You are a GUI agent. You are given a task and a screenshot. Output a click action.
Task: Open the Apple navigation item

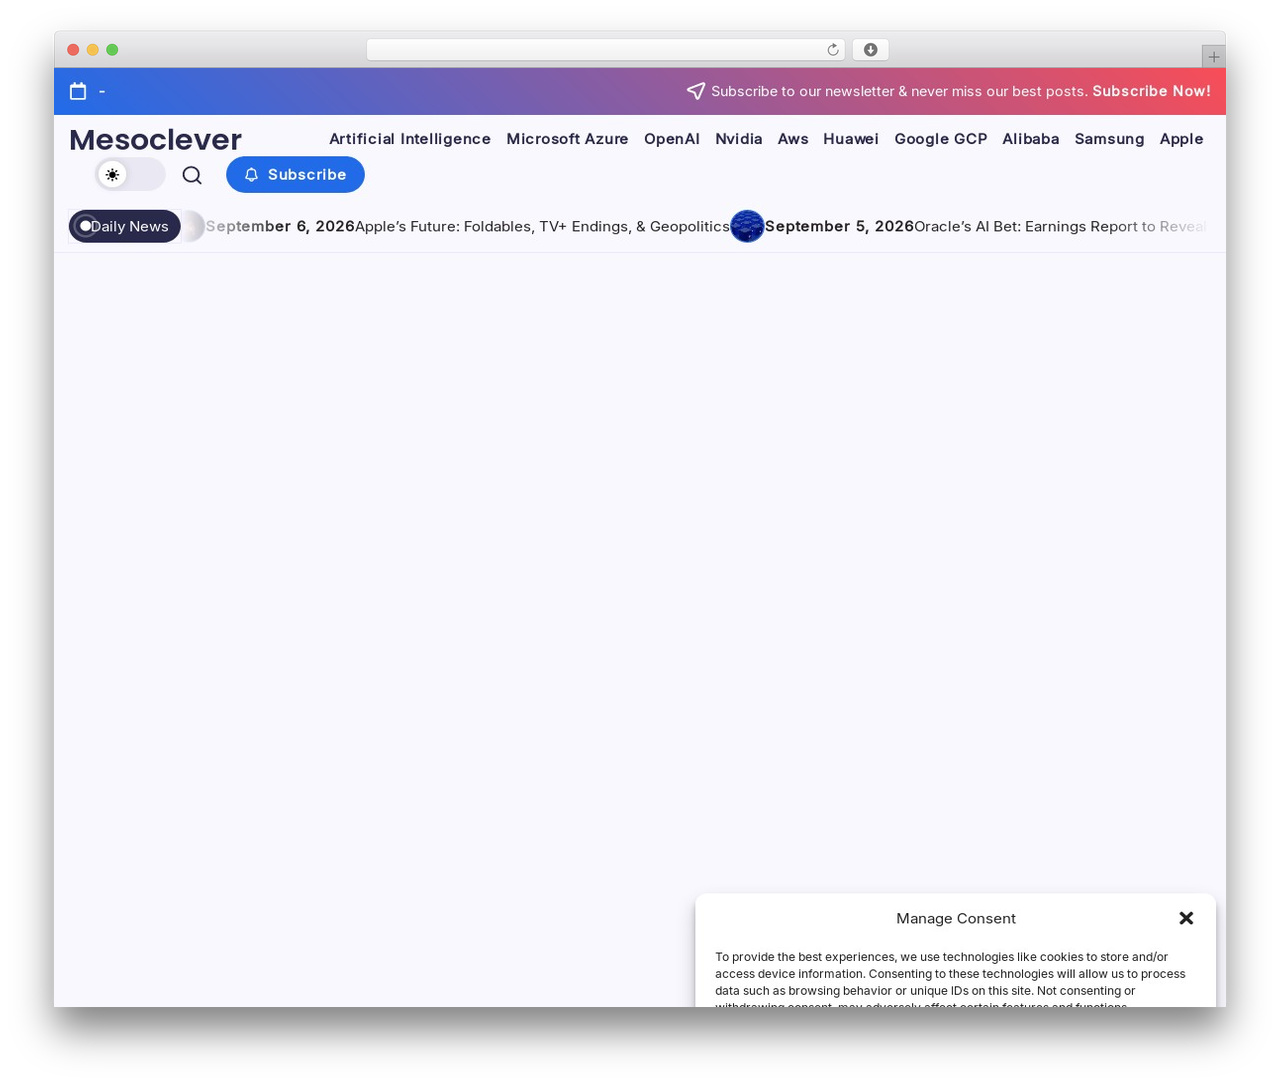pos(1181,139)
